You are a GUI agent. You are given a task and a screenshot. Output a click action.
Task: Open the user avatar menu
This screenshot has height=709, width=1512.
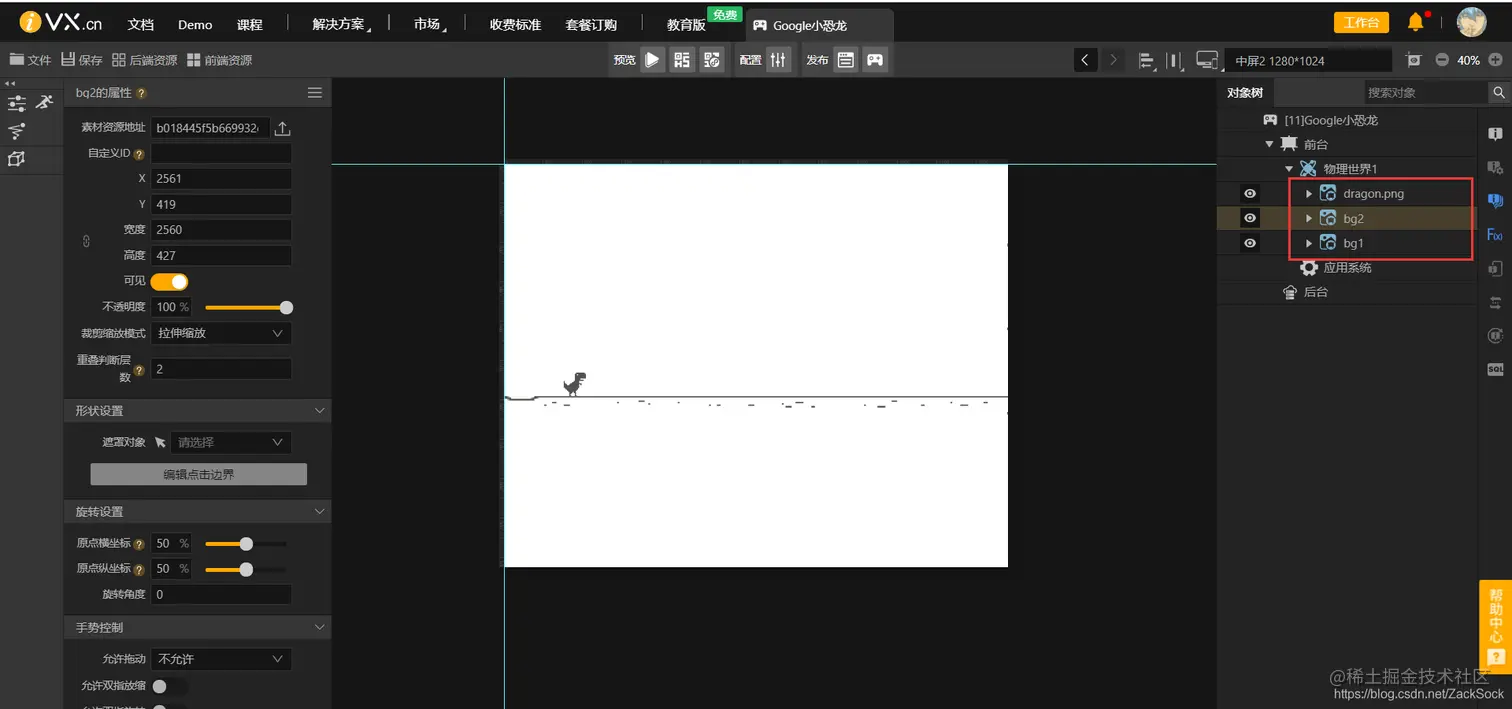coord(1471,22)
